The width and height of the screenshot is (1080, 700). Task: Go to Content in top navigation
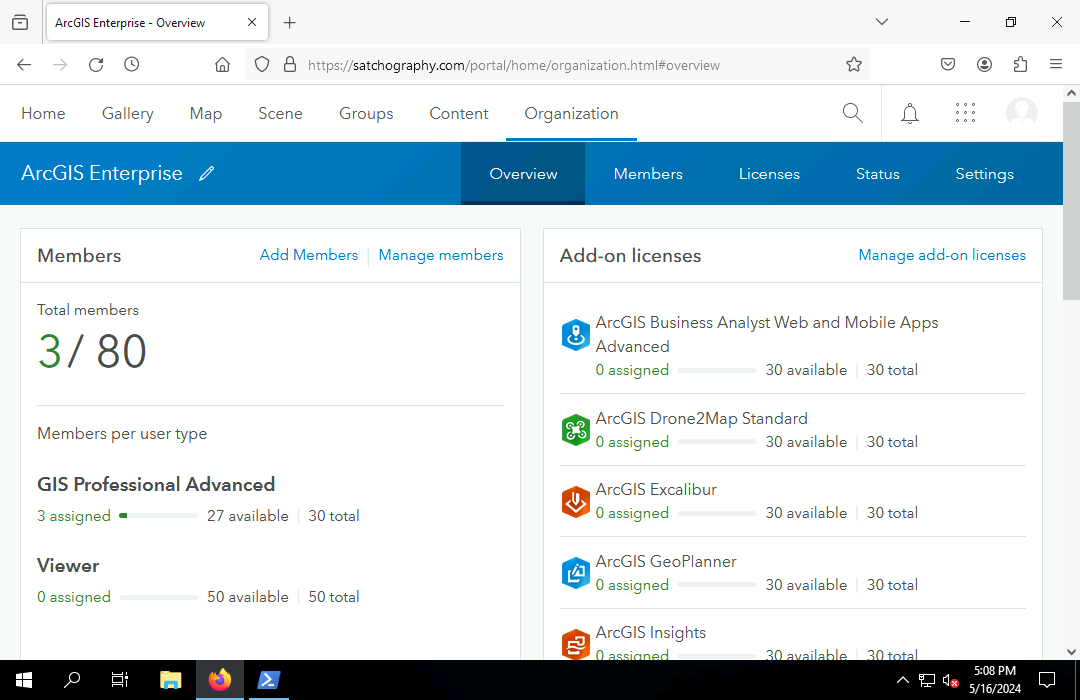tap(459, 114)
